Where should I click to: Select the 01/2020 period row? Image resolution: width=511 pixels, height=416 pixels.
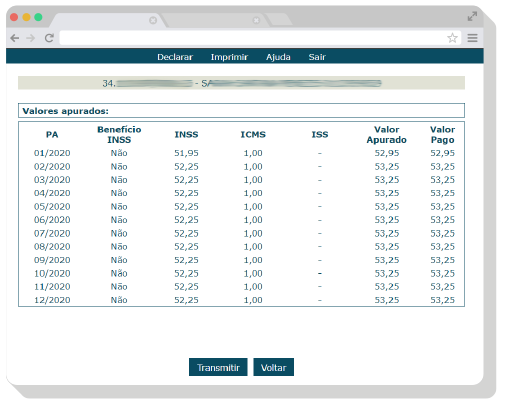[241, 153]
